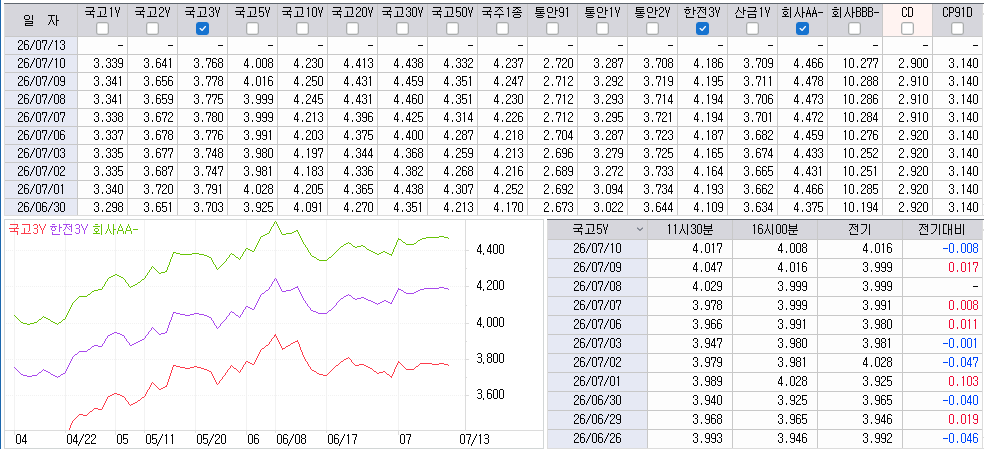Open the 국고5Y dropdown above the detail table
The width and height of the screenshot is (984, 449).
(x=597, y=230)
